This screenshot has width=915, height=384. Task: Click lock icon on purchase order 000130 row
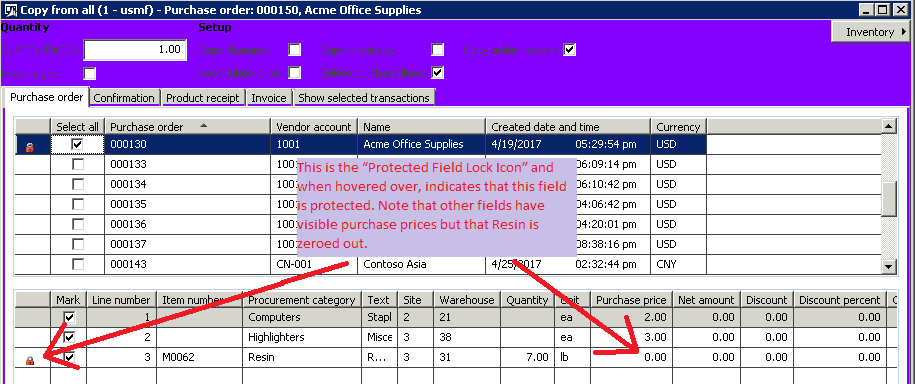pyautogui.click(x=30, y=148)
